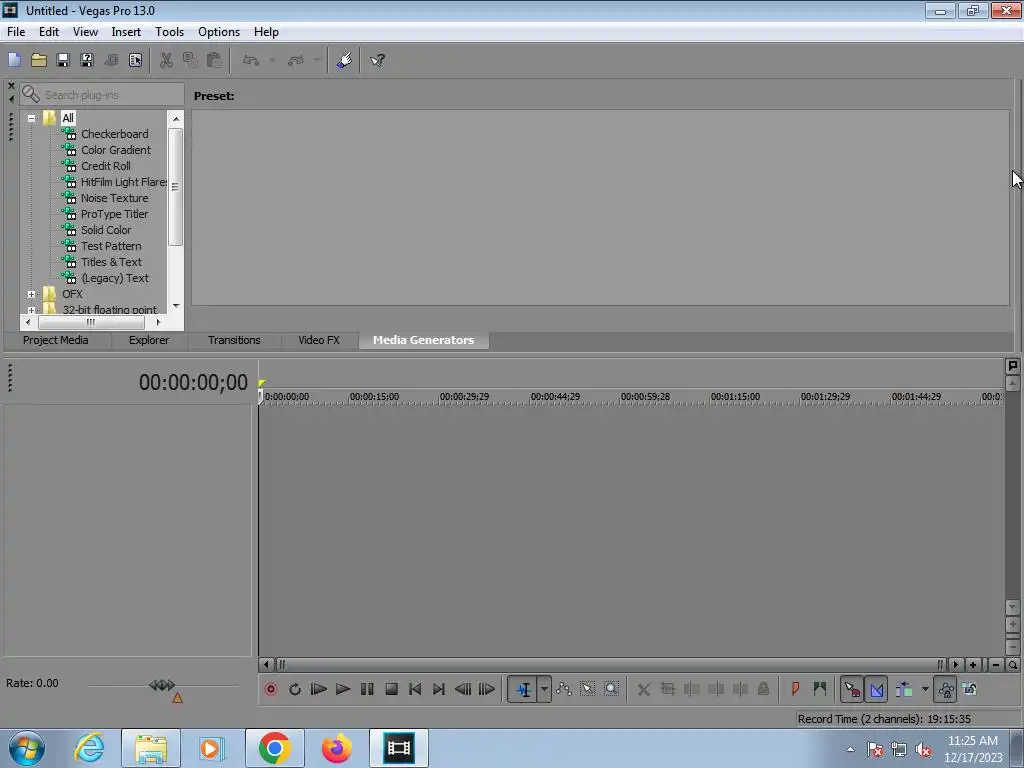Click the timeline horizontal scrollbar
The image size is (1024, 768).
pos(609,665)
